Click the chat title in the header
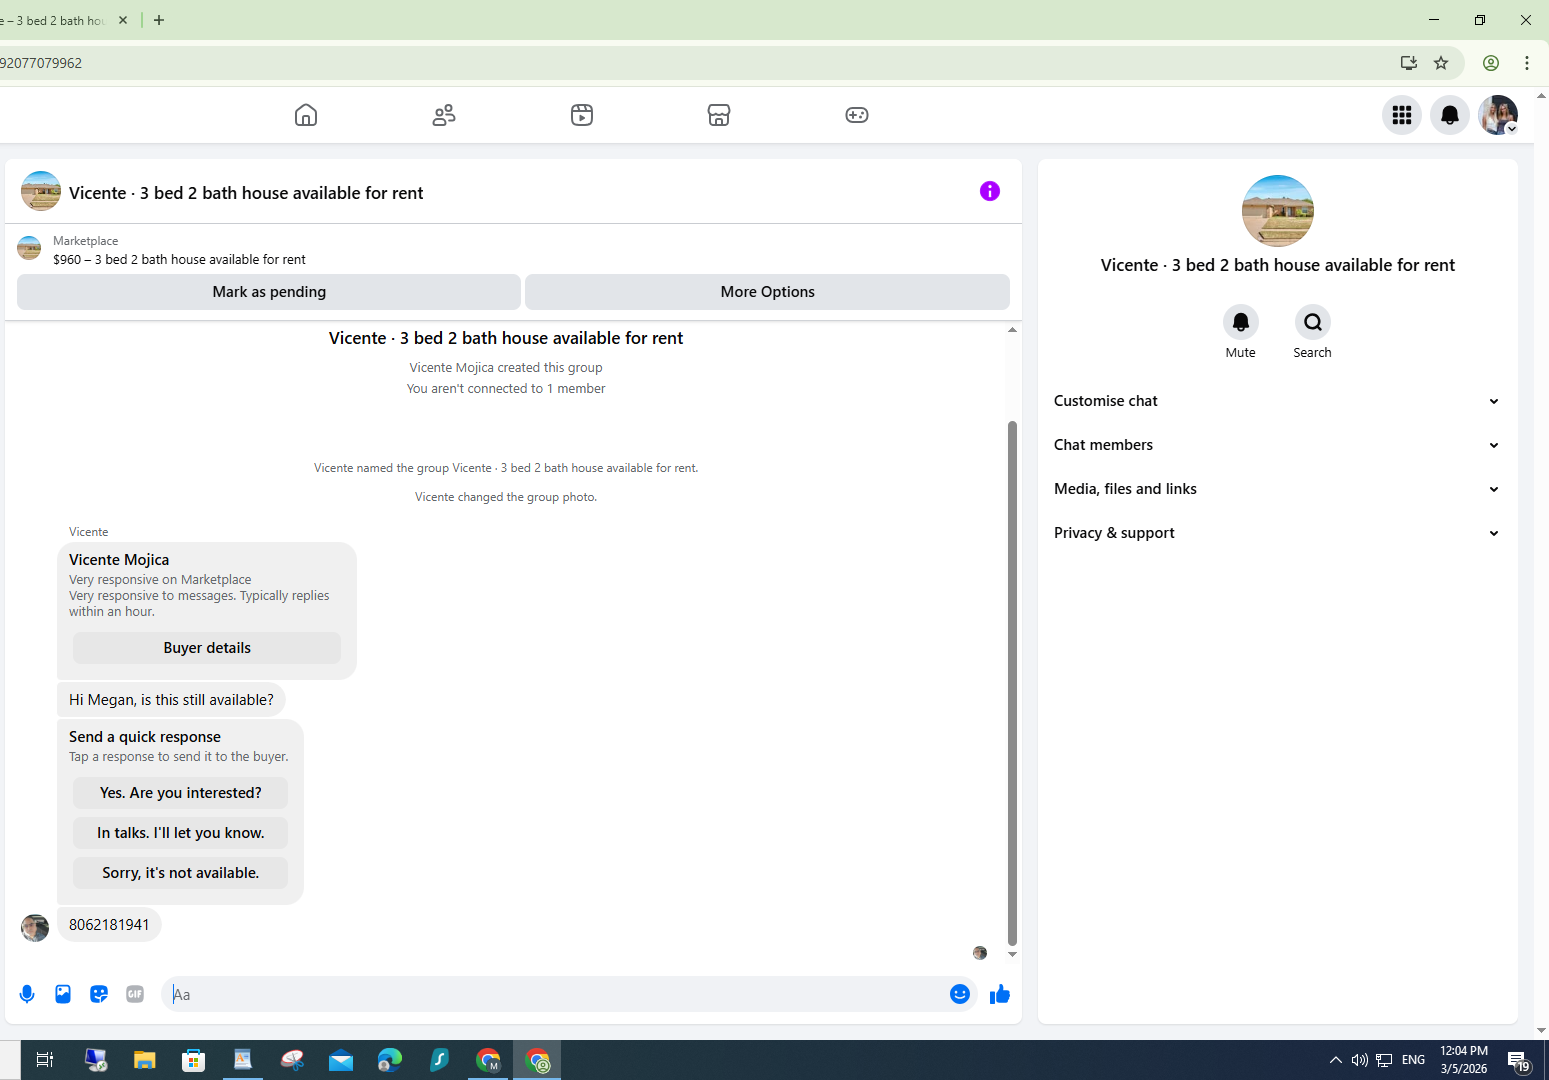The image size is (1549, 1080). point(246,193)
